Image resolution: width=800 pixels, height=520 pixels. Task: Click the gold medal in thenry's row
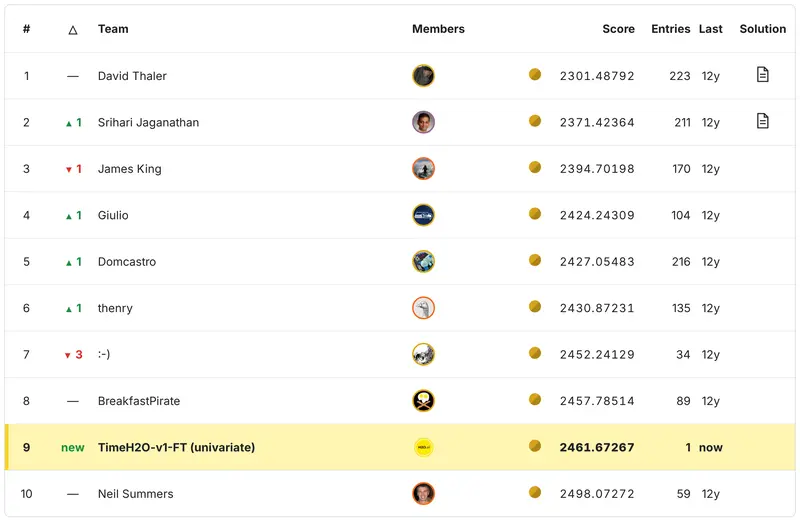535,306
